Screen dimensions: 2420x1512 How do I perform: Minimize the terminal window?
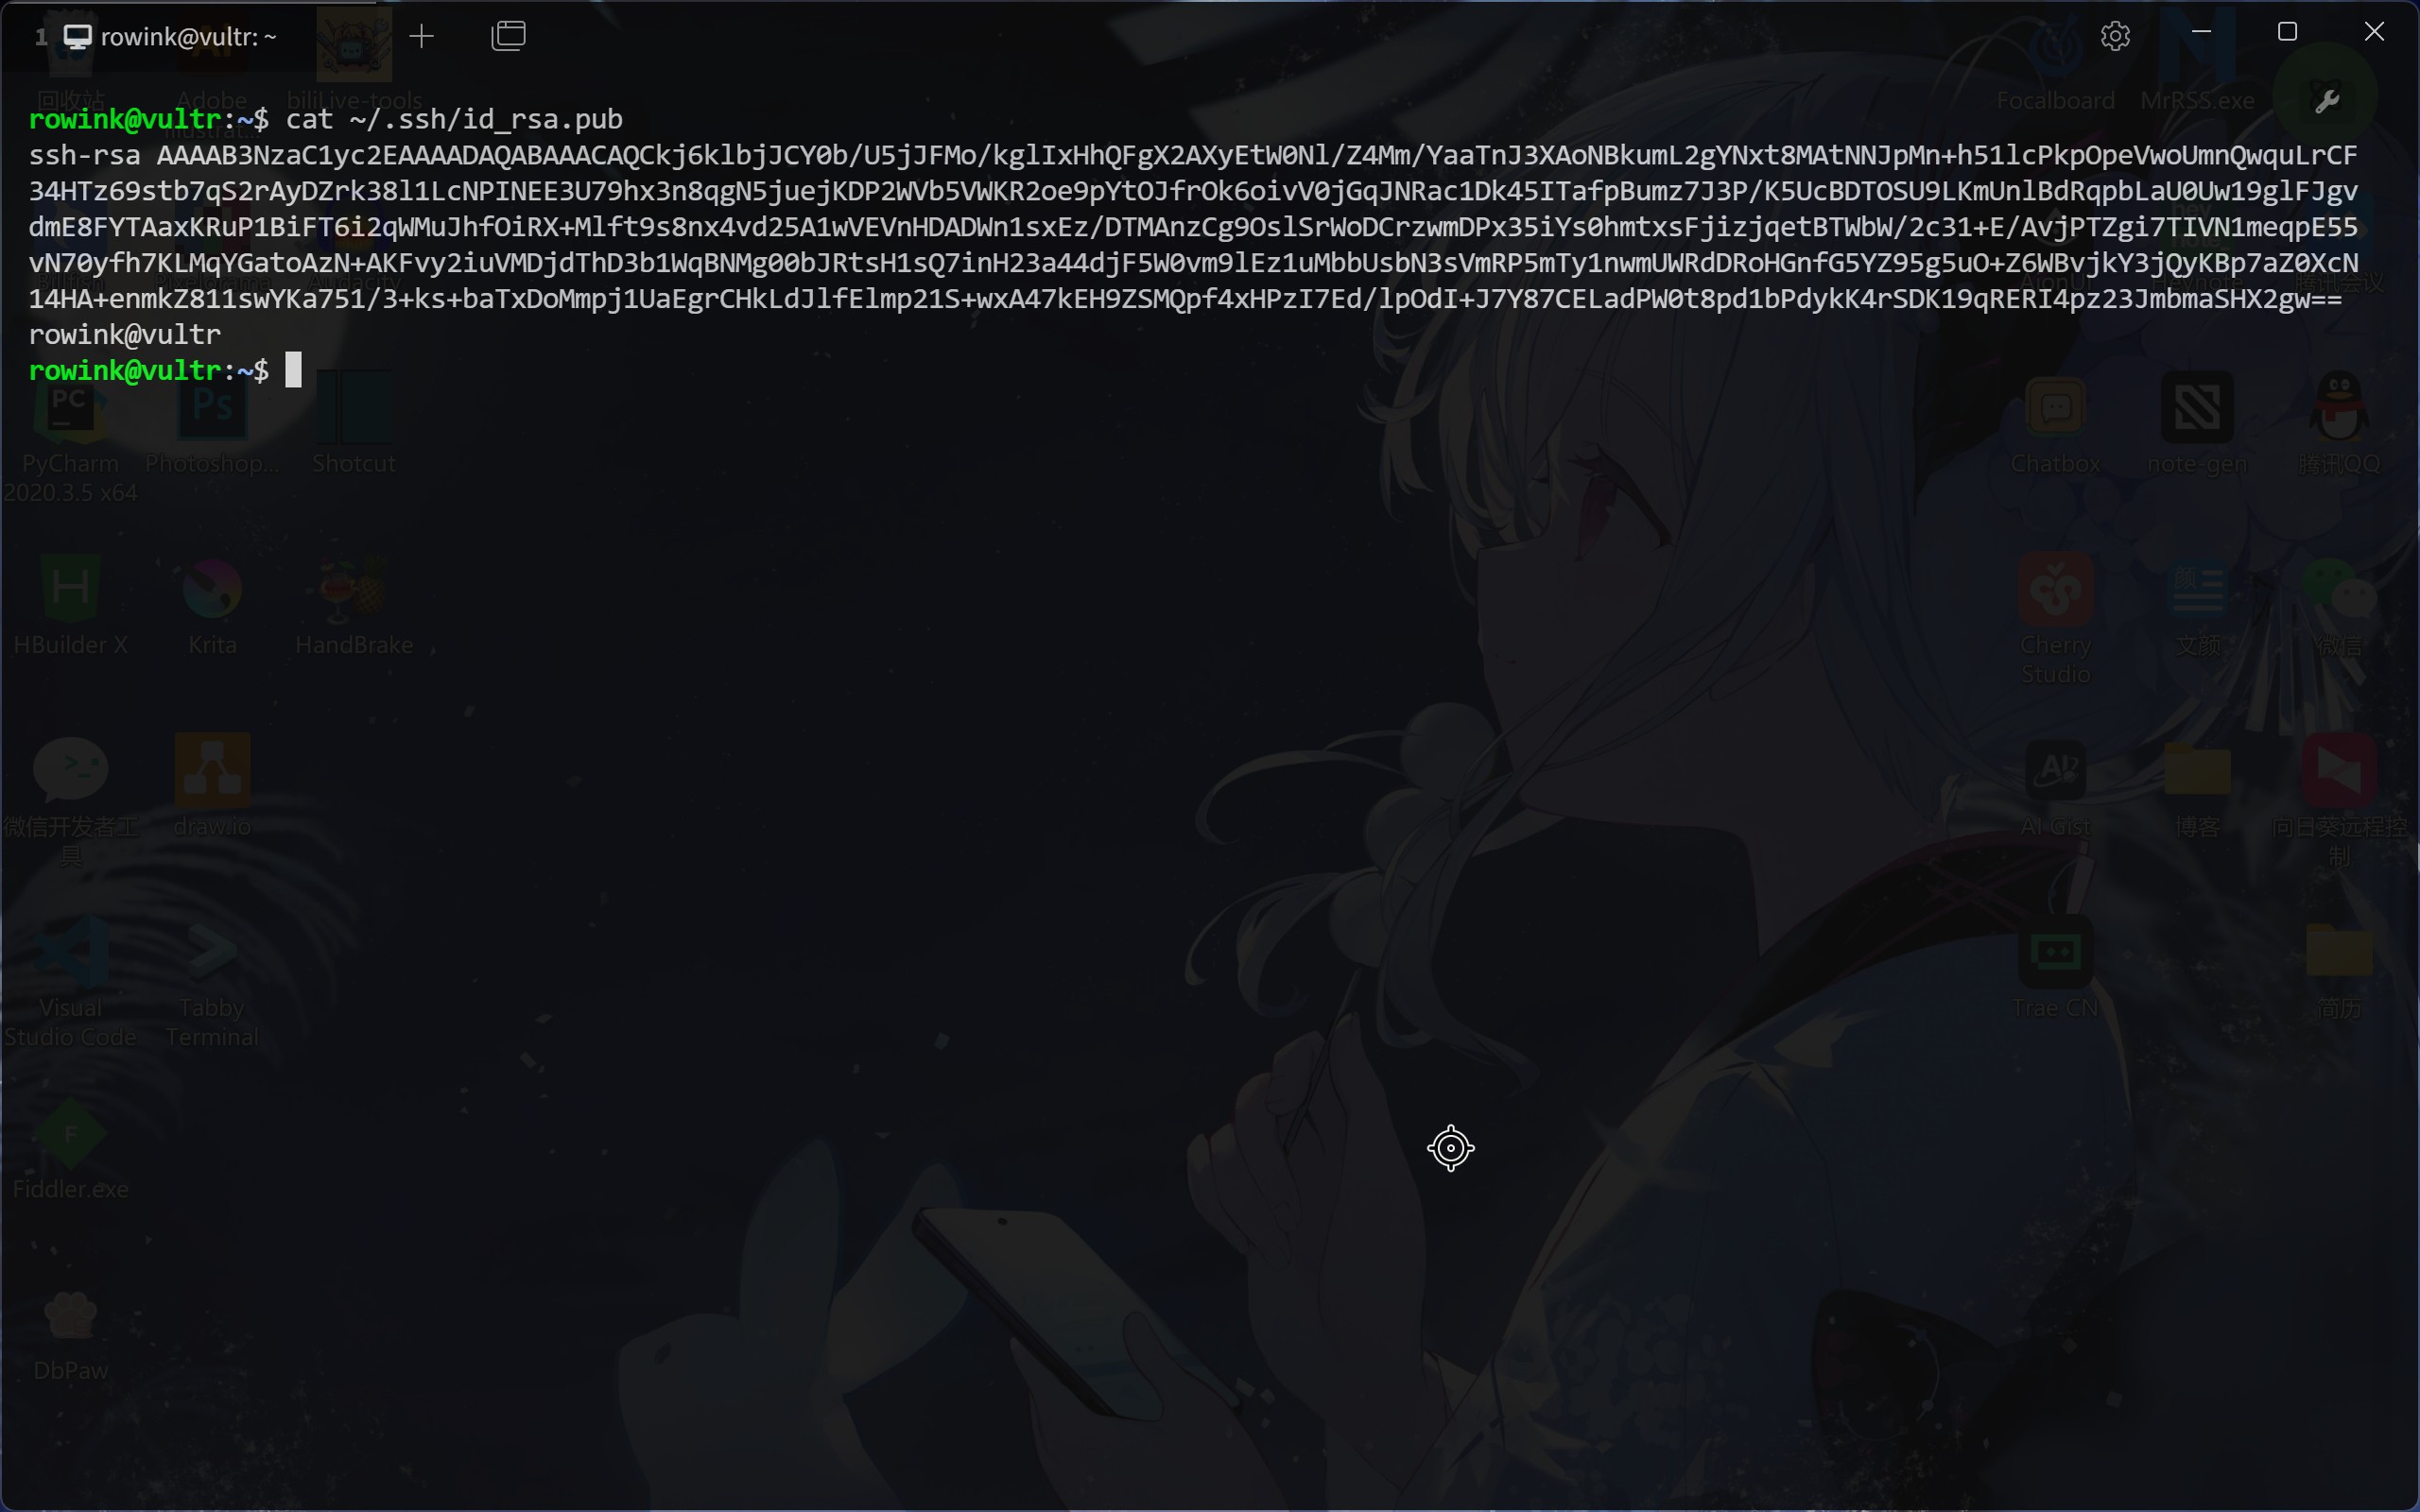tap(2201, 32)
